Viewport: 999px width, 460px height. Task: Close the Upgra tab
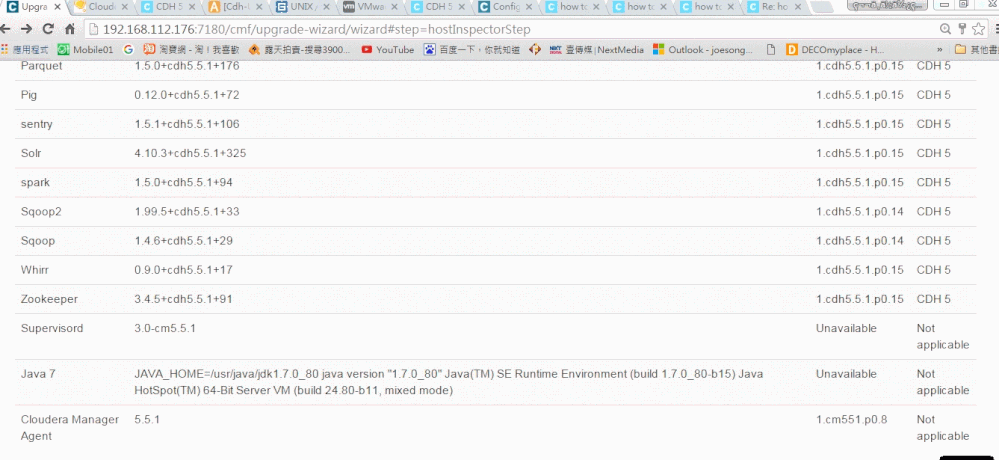pos(57,8)
